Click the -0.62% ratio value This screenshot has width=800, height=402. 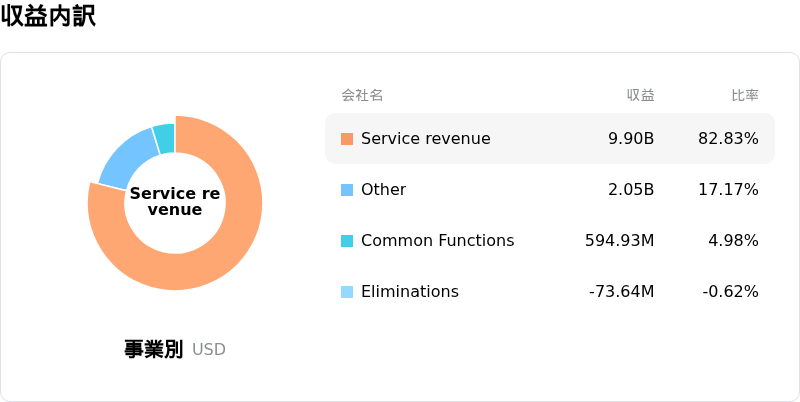point(730,292)
